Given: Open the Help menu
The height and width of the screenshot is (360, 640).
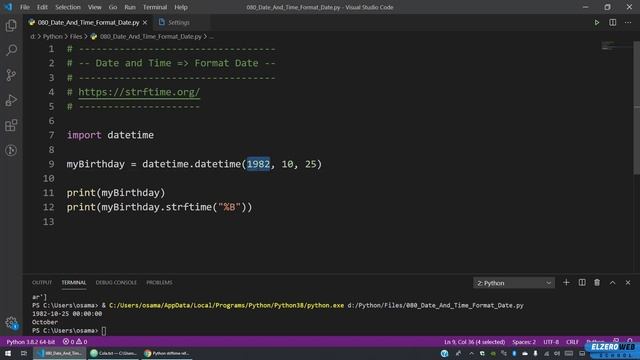Looking at the screenshot, I should click(x=181, y=7).
